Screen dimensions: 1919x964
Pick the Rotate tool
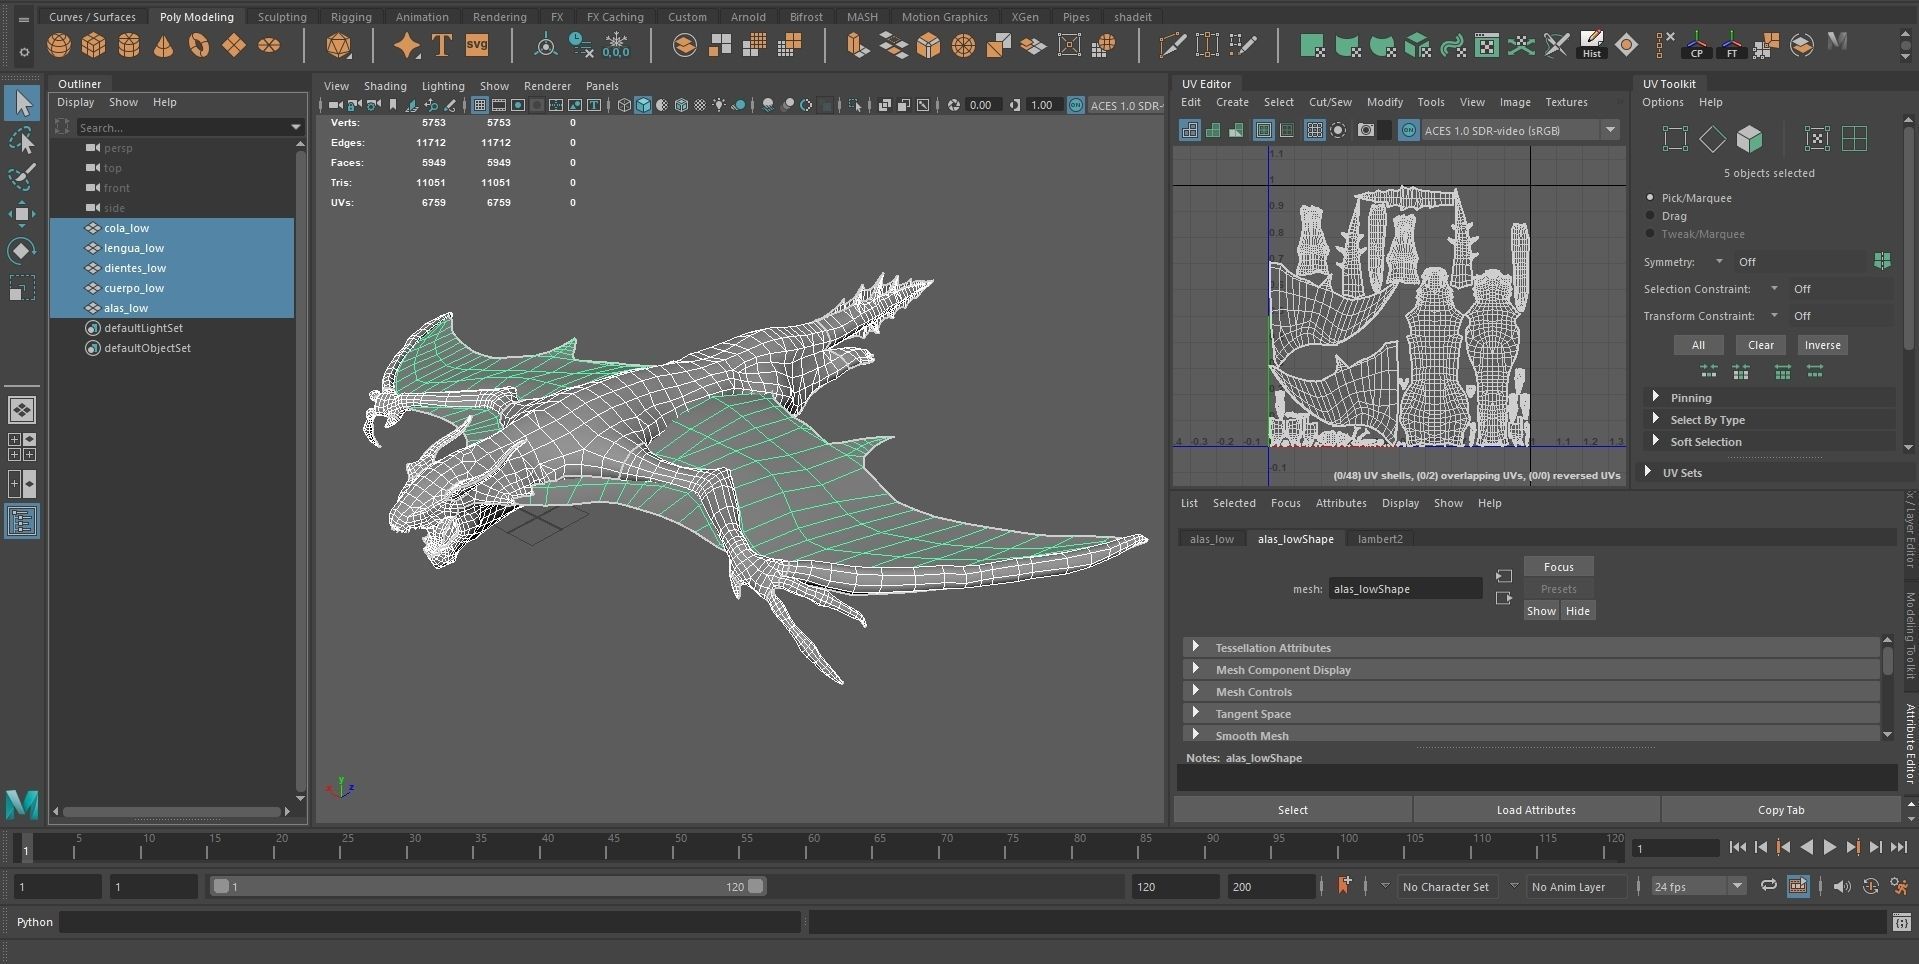22,250
